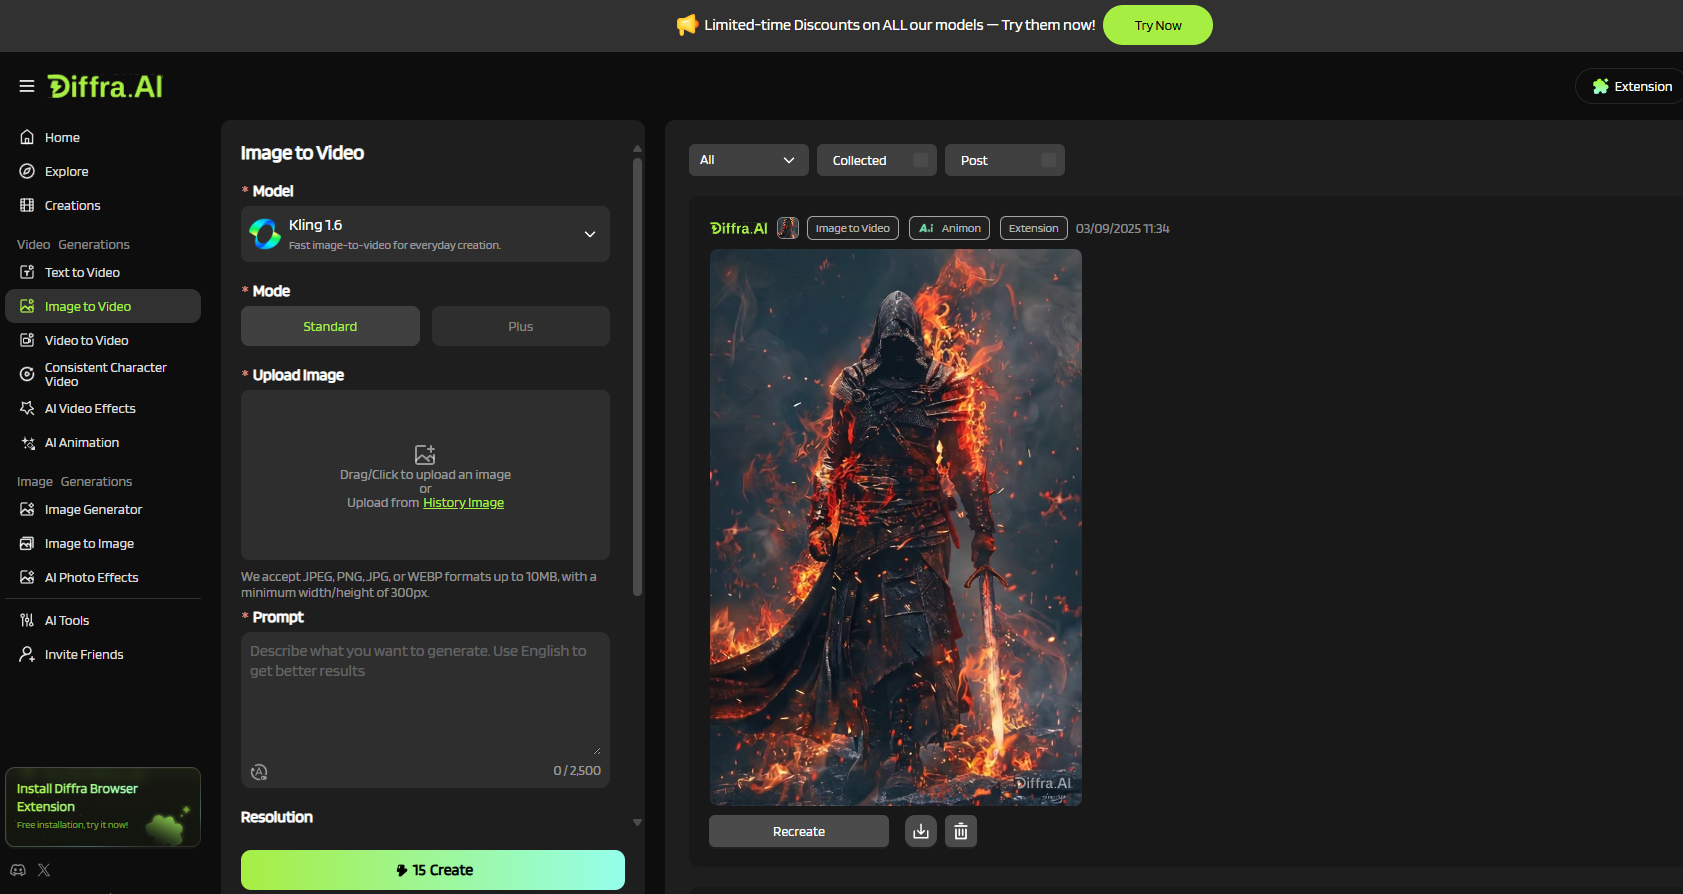Delete the generated video with trash icon

point(961,831)
